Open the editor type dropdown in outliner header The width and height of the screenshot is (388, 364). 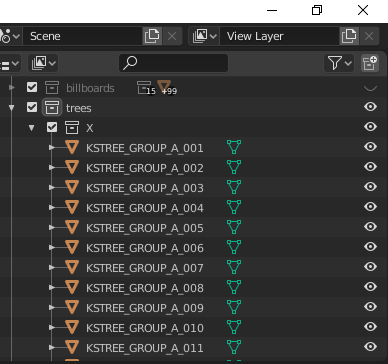pyautogui.click(x=10, y=63)
